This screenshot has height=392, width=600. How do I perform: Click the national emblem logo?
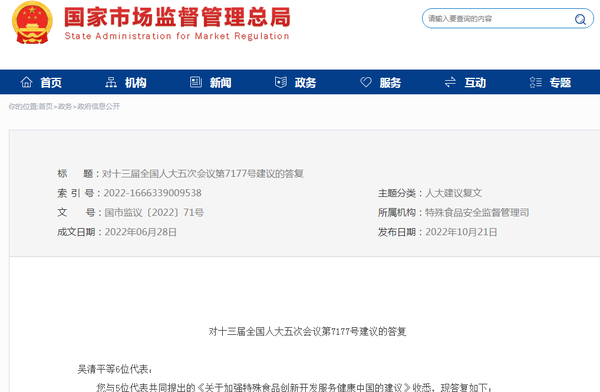coord(32,23)
